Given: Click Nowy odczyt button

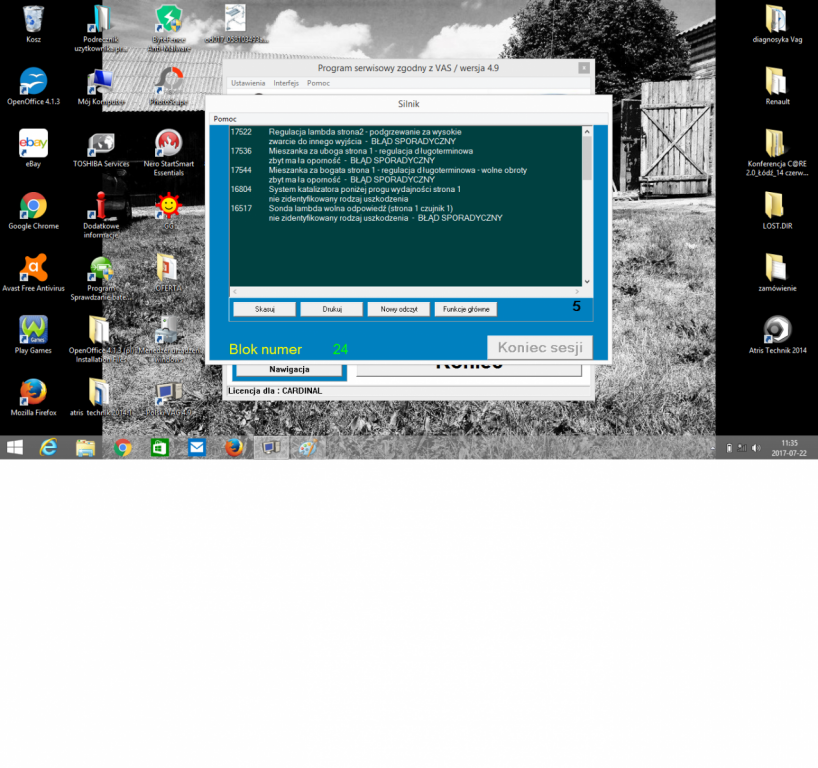Looking at the screenshot, I should 399,309.
